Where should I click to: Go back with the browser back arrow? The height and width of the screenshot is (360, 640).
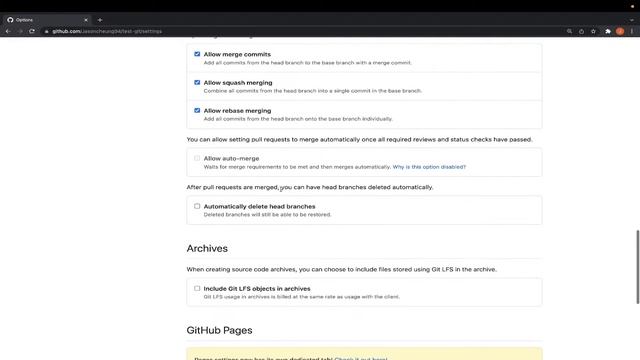tap(8, 31)
